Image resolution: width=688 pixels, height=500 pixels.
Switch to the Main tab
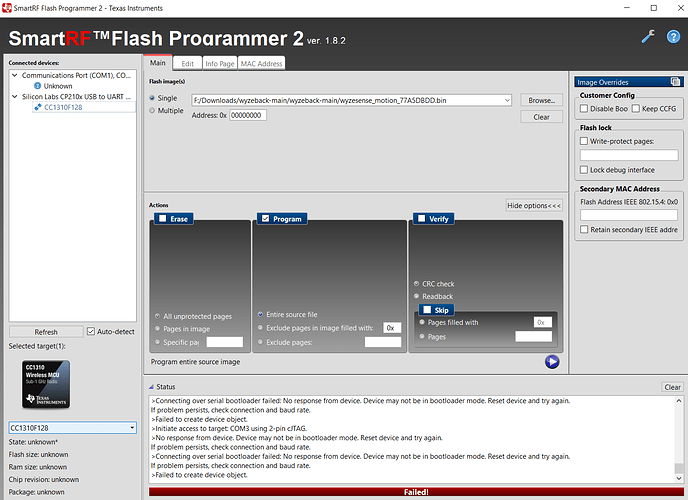click(158, 63)
